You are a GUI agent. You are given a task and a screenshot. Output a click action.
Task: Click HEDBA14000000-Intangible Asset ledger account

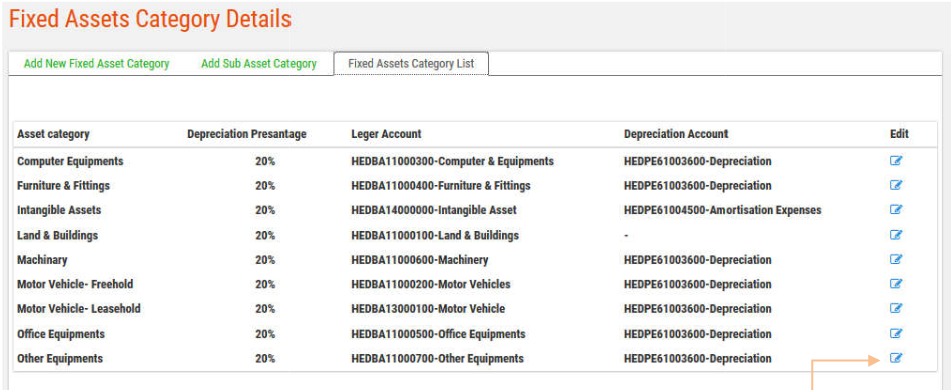434,210
